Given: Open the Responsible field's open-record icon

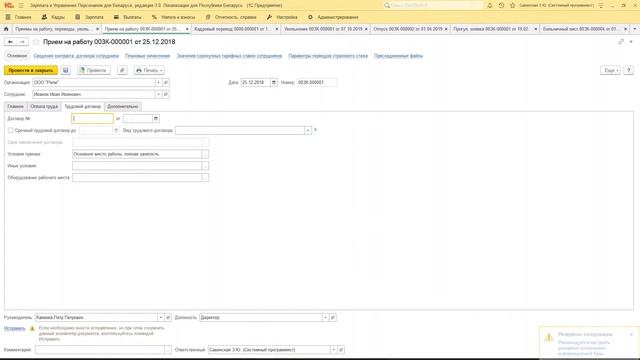Looking at the screenshot, I should [x=341, y=350].
